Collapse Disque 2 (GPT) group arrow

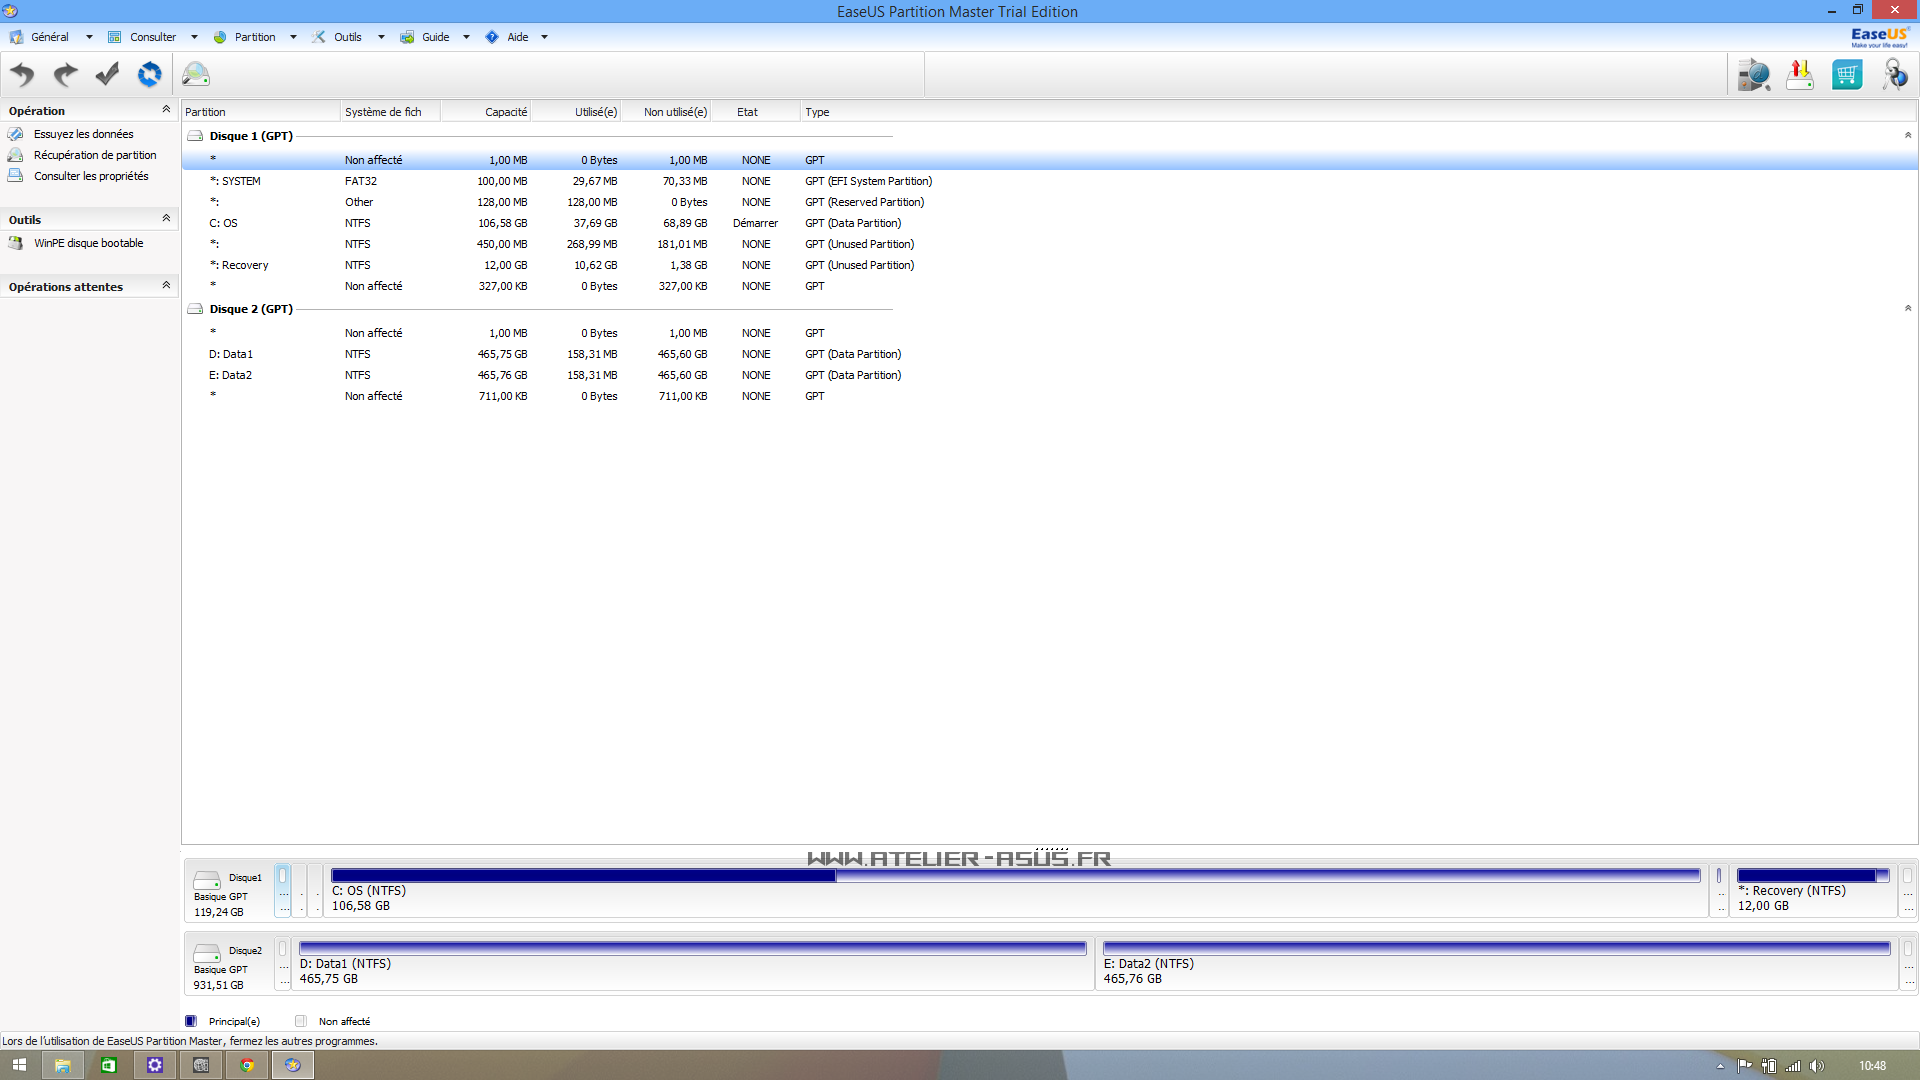coord(1907,308)
